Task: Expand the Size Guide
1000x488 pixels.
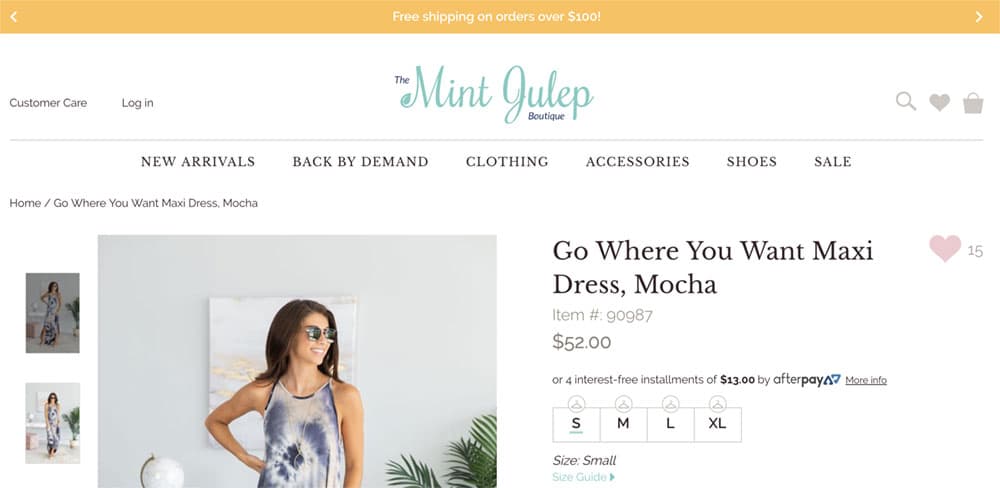Action: click(x=584, y=477)
